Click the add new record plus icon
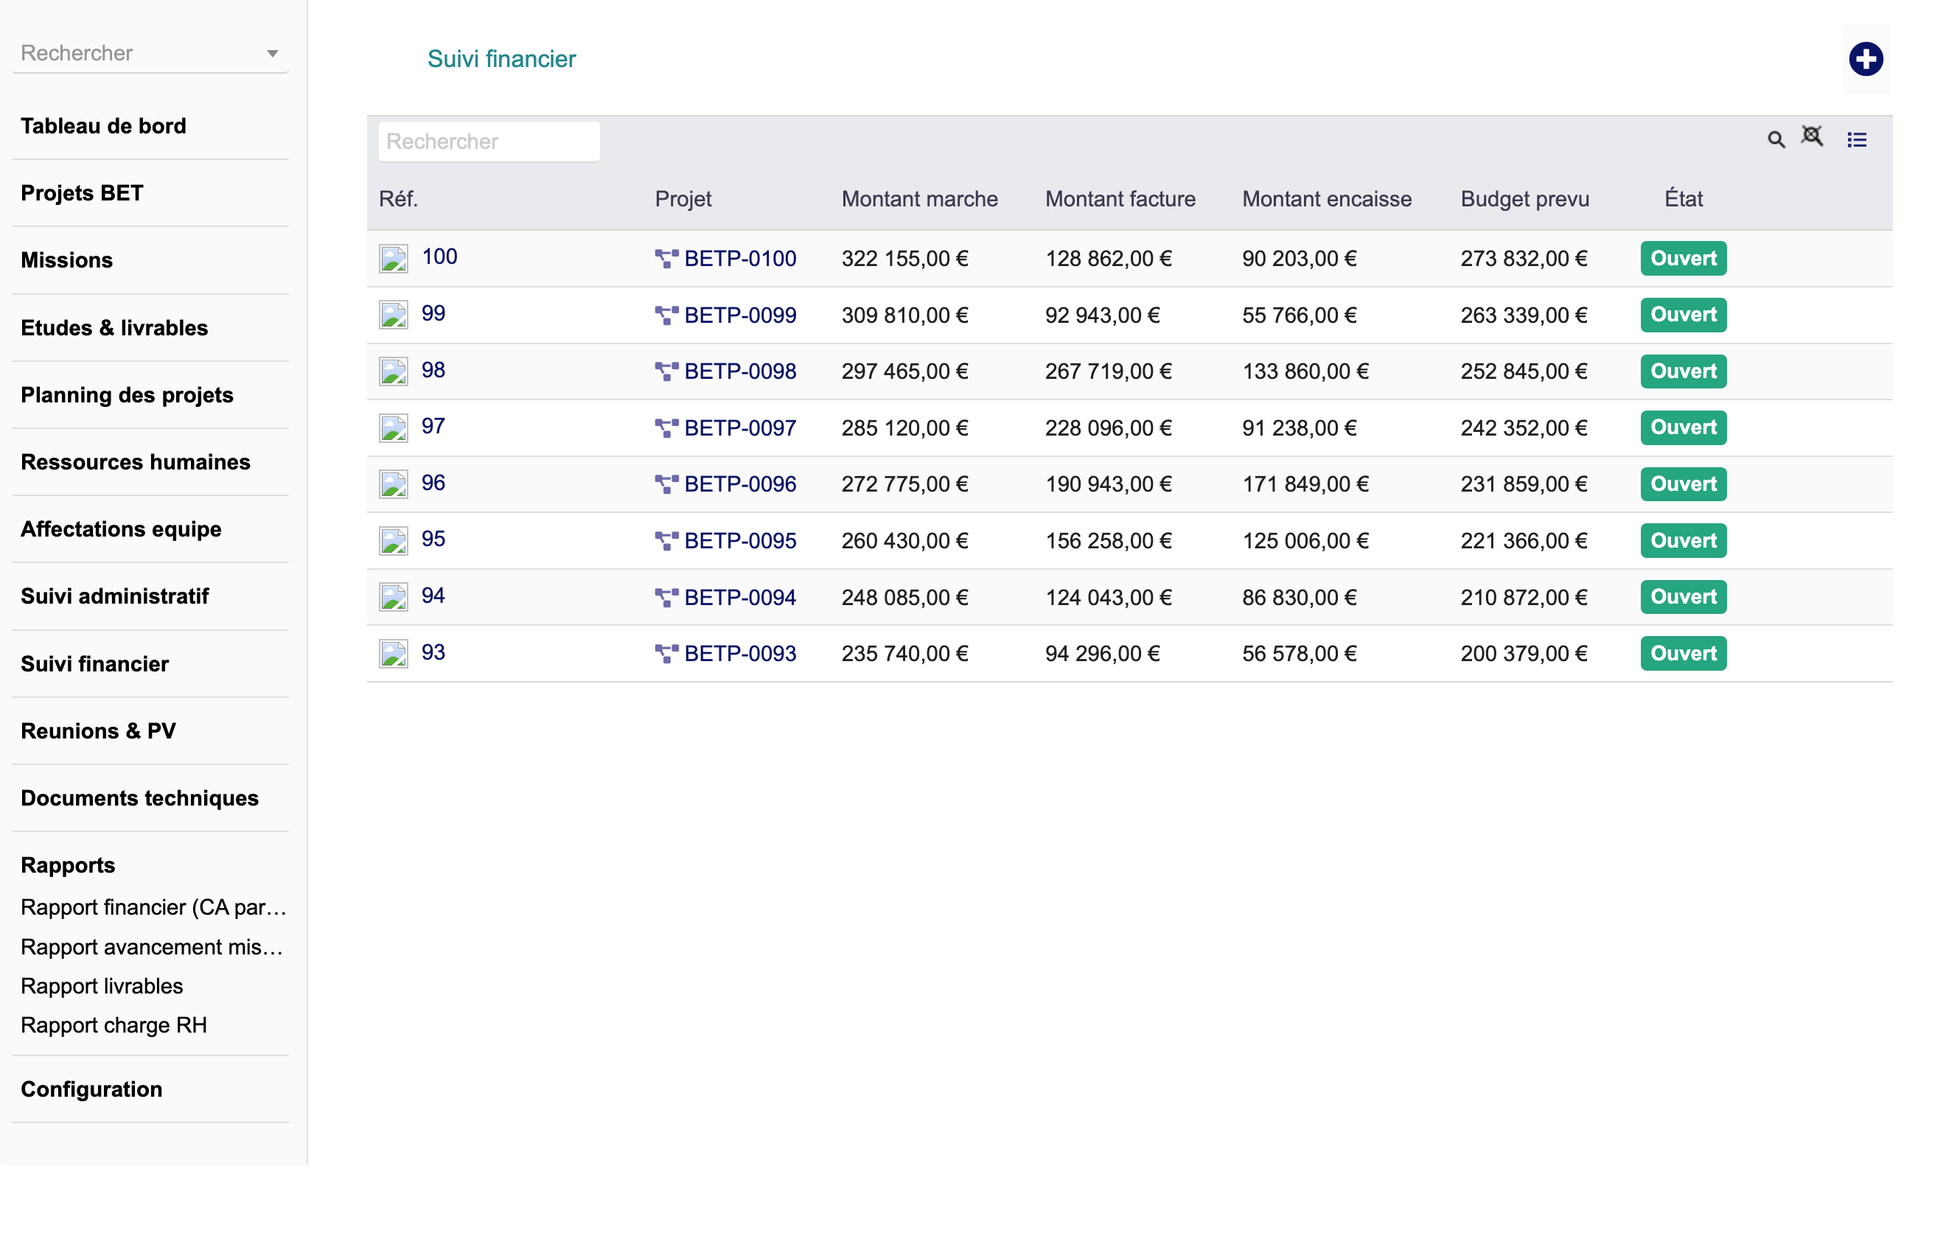The height and width of the screenshot is (1250, 1946). coord(1865,59)
